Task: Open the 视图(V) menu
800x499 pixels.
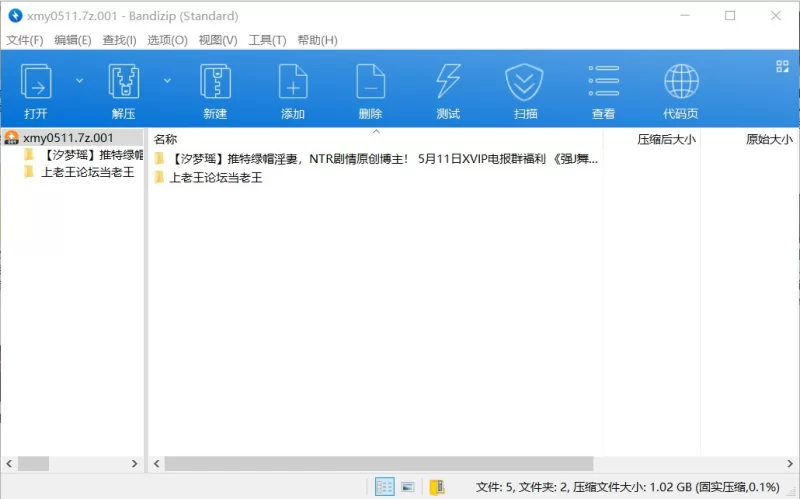Action: (218, 40)
